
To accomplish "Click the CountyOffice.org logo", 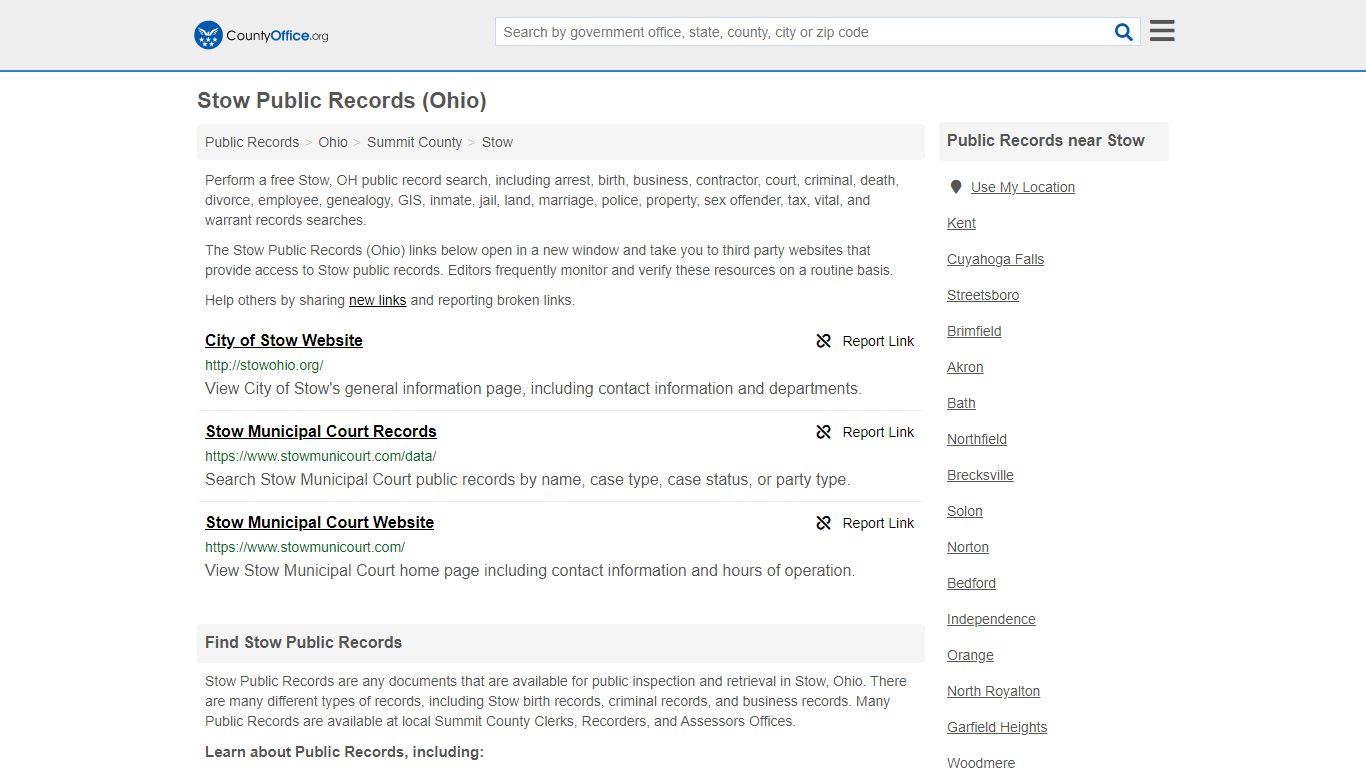I will 261,35.
